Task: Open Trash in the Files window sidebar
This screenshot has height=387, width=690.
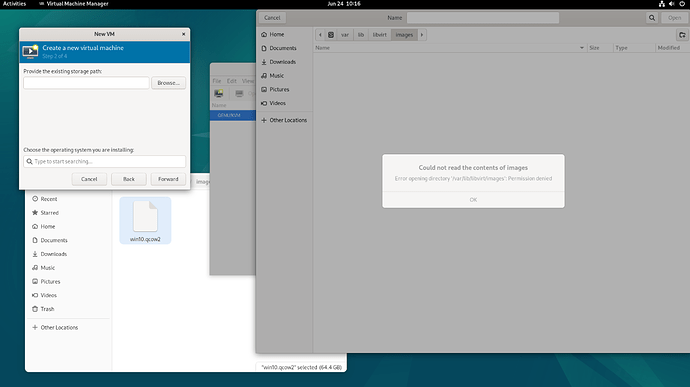Action: point(67,309)
